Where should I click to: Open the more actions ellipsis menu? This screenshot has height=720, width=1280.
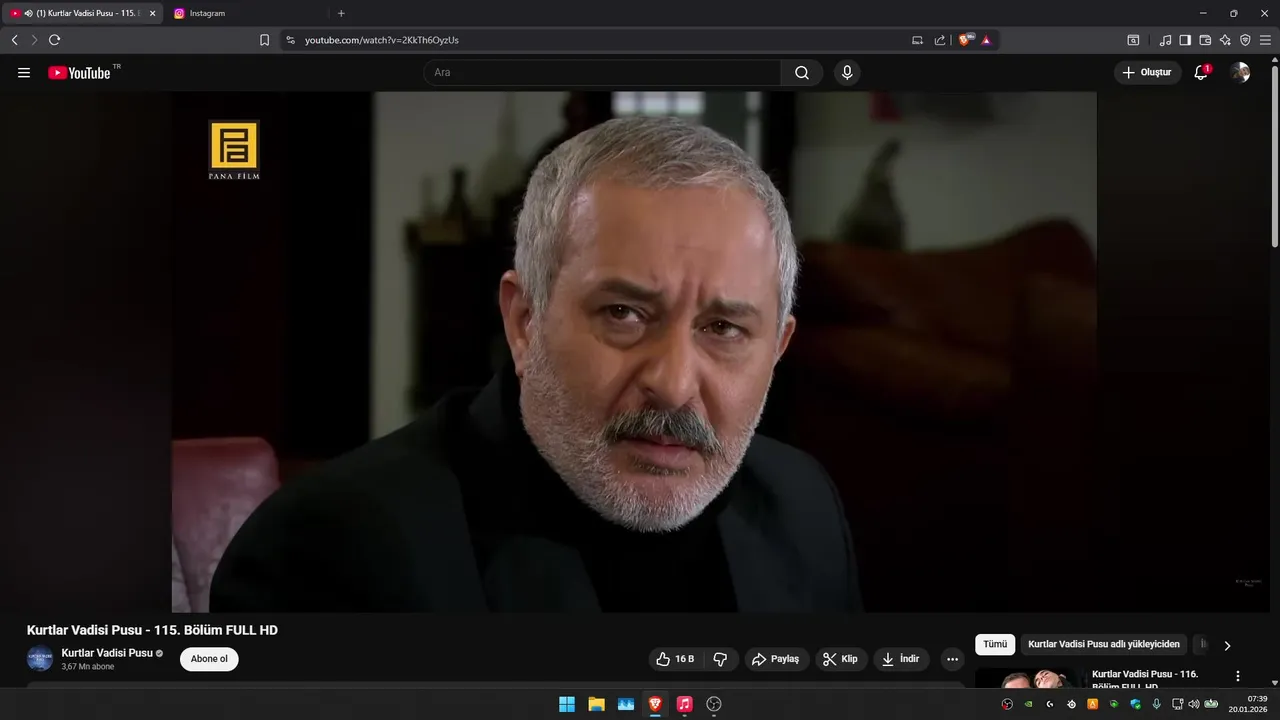(x=952, y=659)
